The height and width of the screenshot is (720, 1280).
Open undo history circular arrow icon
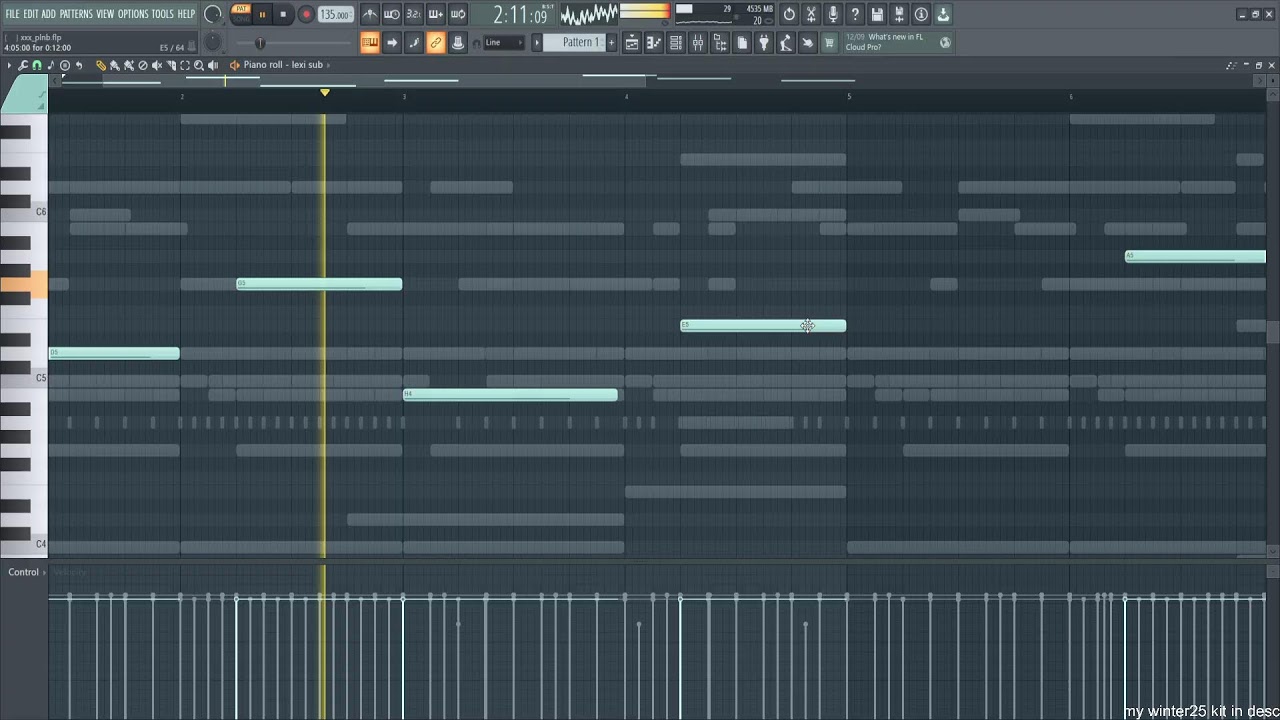click(x=789, y=14)
